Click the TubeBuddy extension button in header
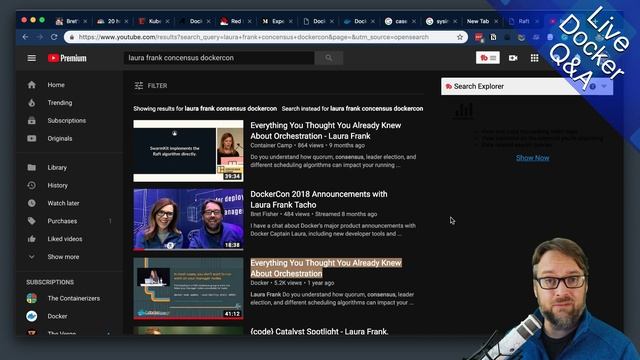Image resolution: width=640 pixels, height=360 pixels. click(488, 58)
